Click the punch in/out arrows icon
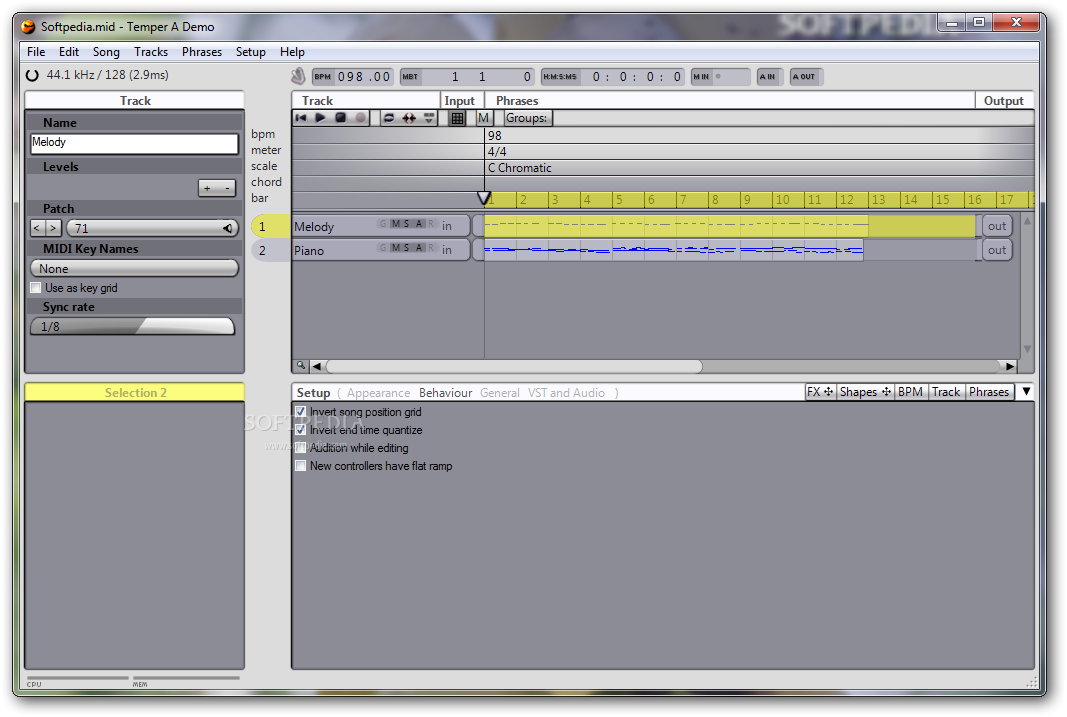Image resolution: width=1067 pixels, height=717 pixels. 409,118
